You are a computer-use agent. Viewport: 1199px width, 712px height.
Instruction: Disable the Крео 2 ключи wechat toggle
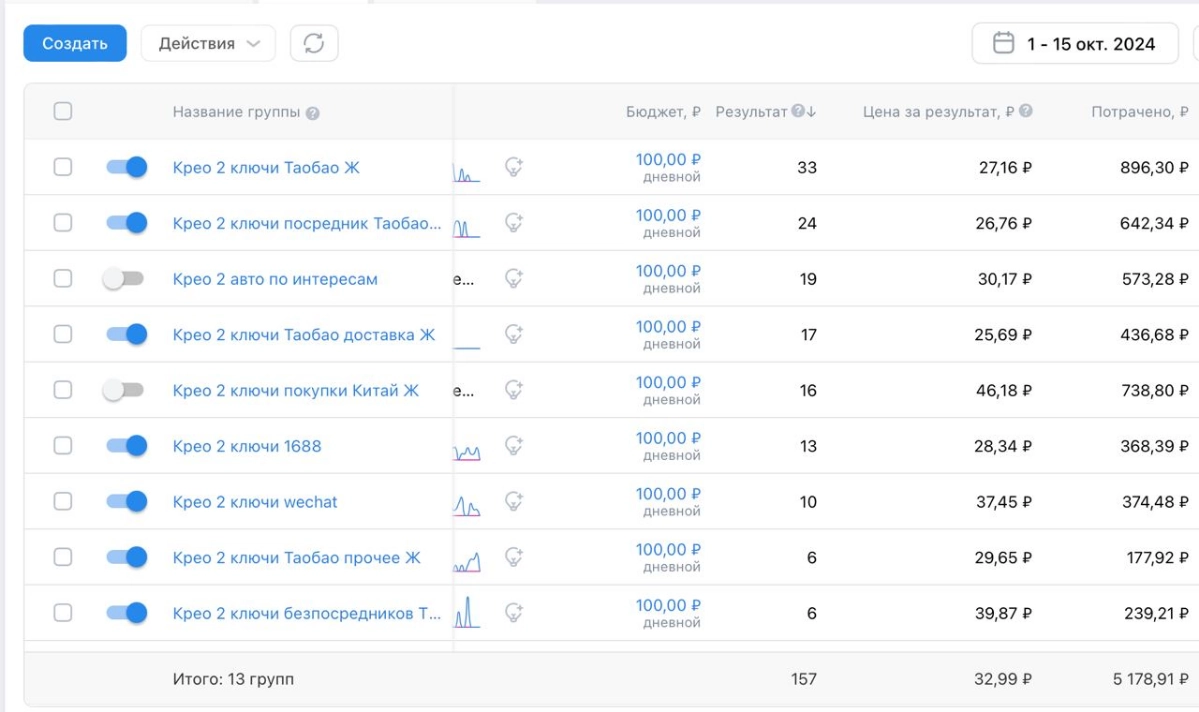[126, 502]
